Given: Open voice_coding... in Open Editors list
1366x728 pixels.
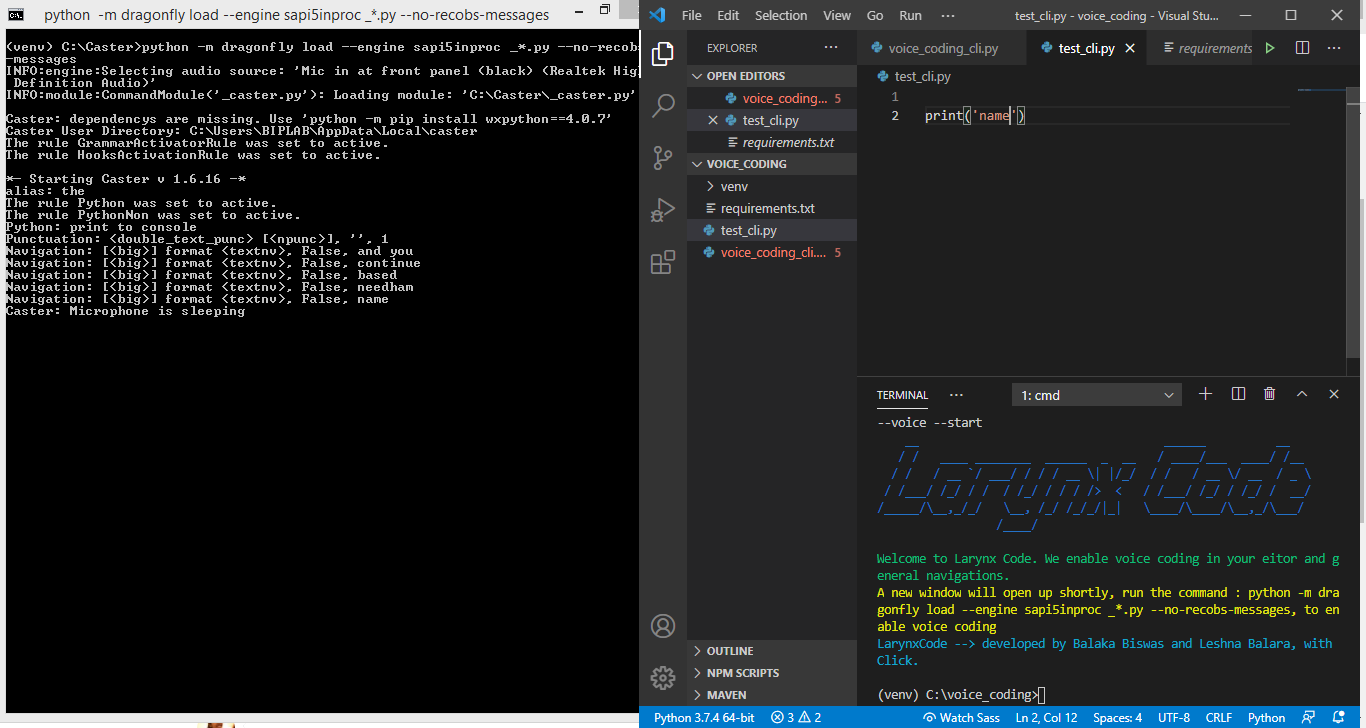Looking at the screenshot, I should click(772, 98).
